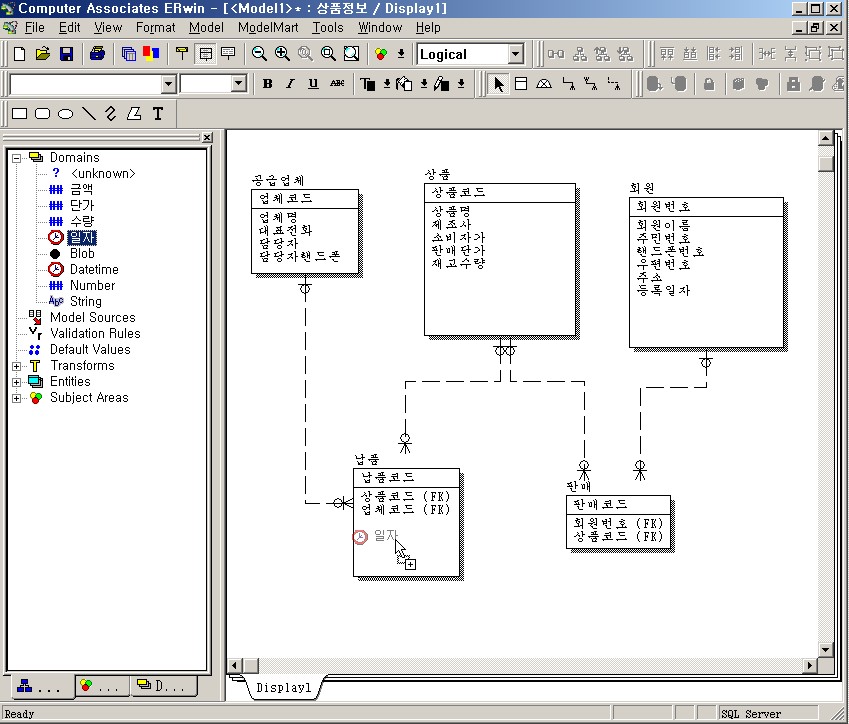849x724 pixels.
Task: Switch to the Display1 diagram tab
Action: pos(284,687)
